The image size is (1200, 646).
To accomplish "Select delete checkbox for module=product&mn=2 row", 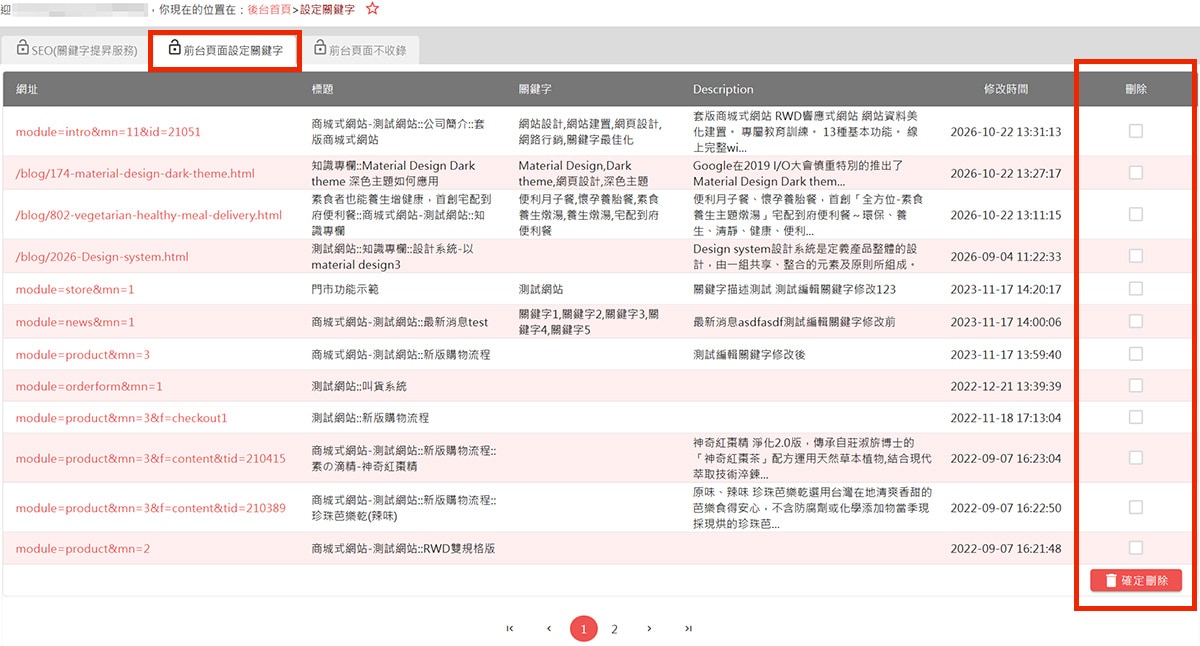I will pos(1135,548).
